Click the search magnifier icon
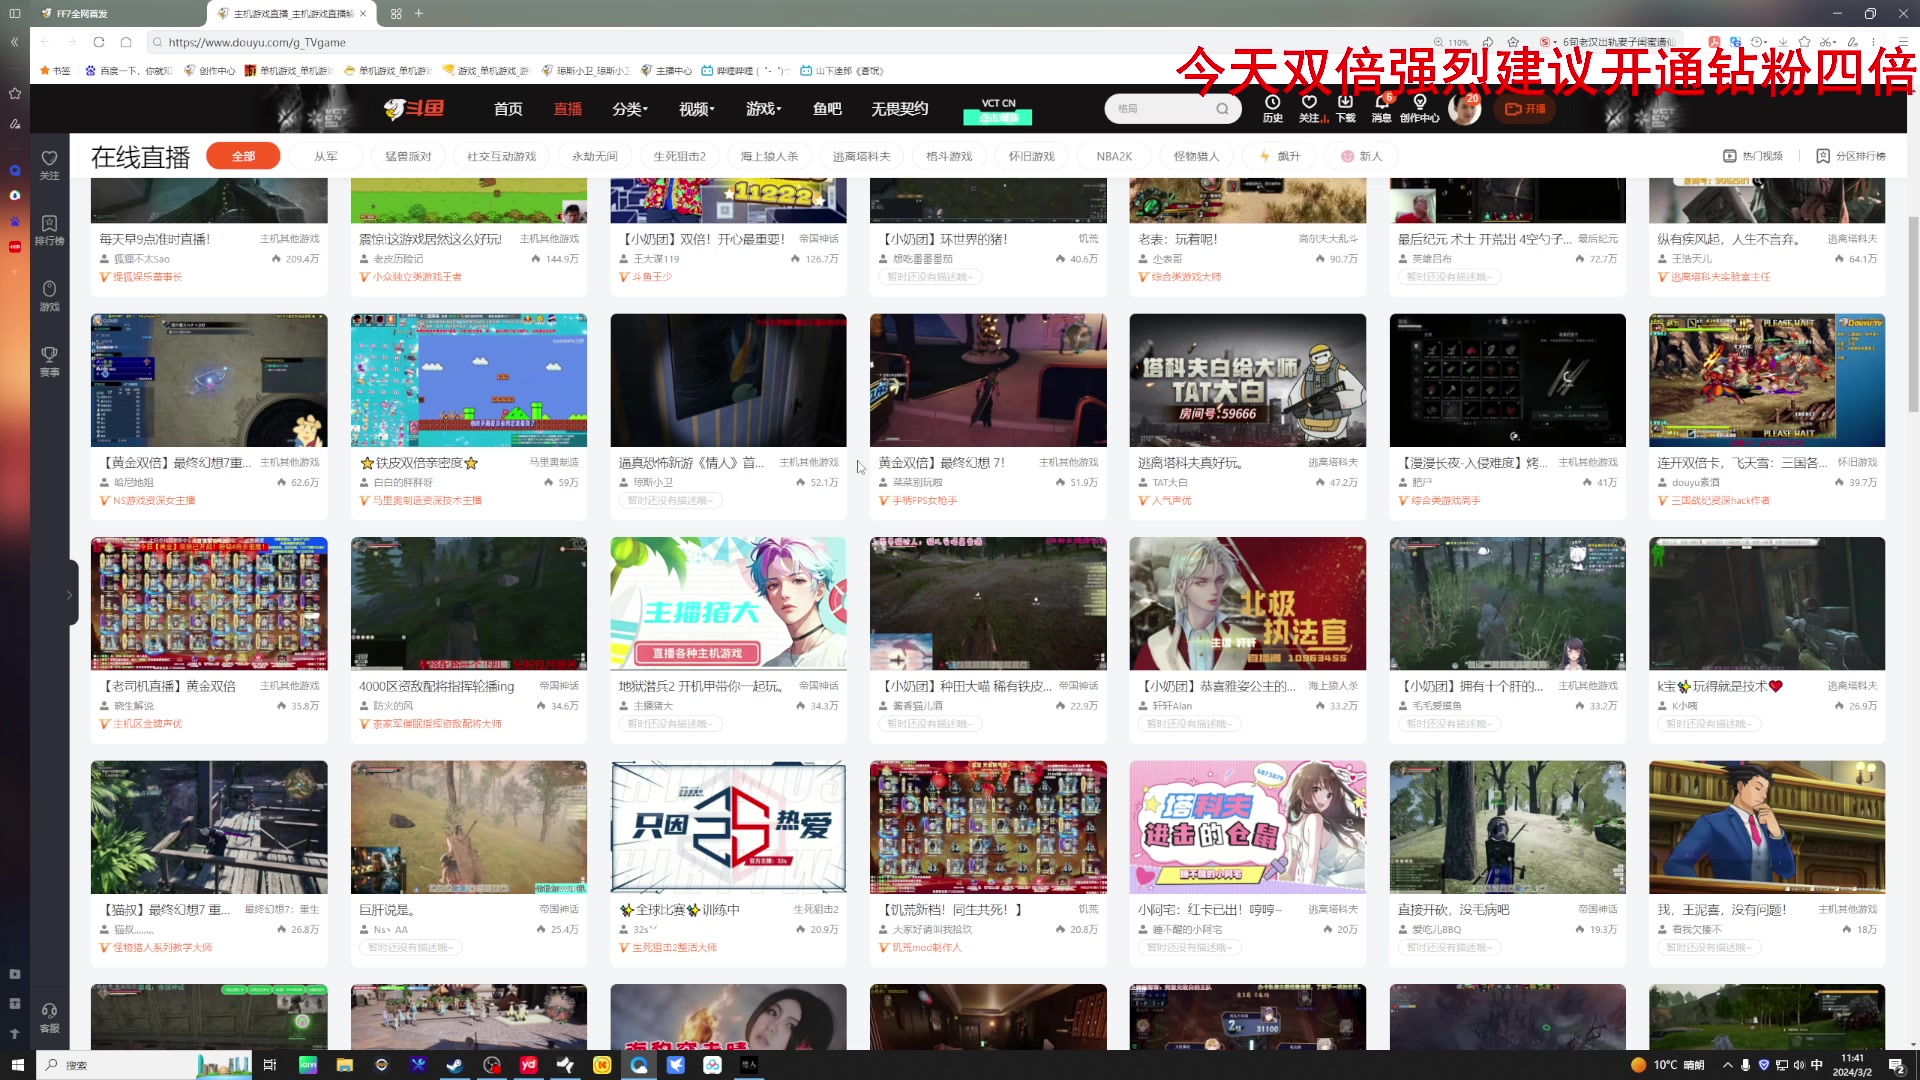This screenshot has height=1080, width=1920. pyautogui.click(x=1222, y=109)
